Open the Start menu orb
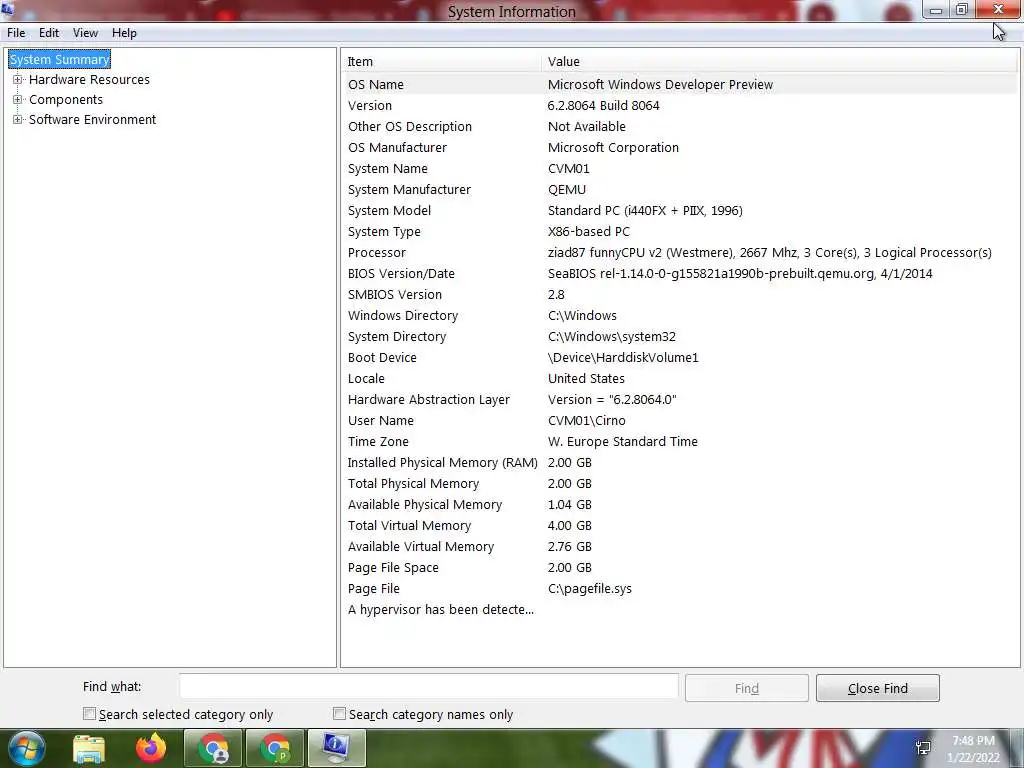This screenshot has width=1024, height=768. click(x=26, y=748)
